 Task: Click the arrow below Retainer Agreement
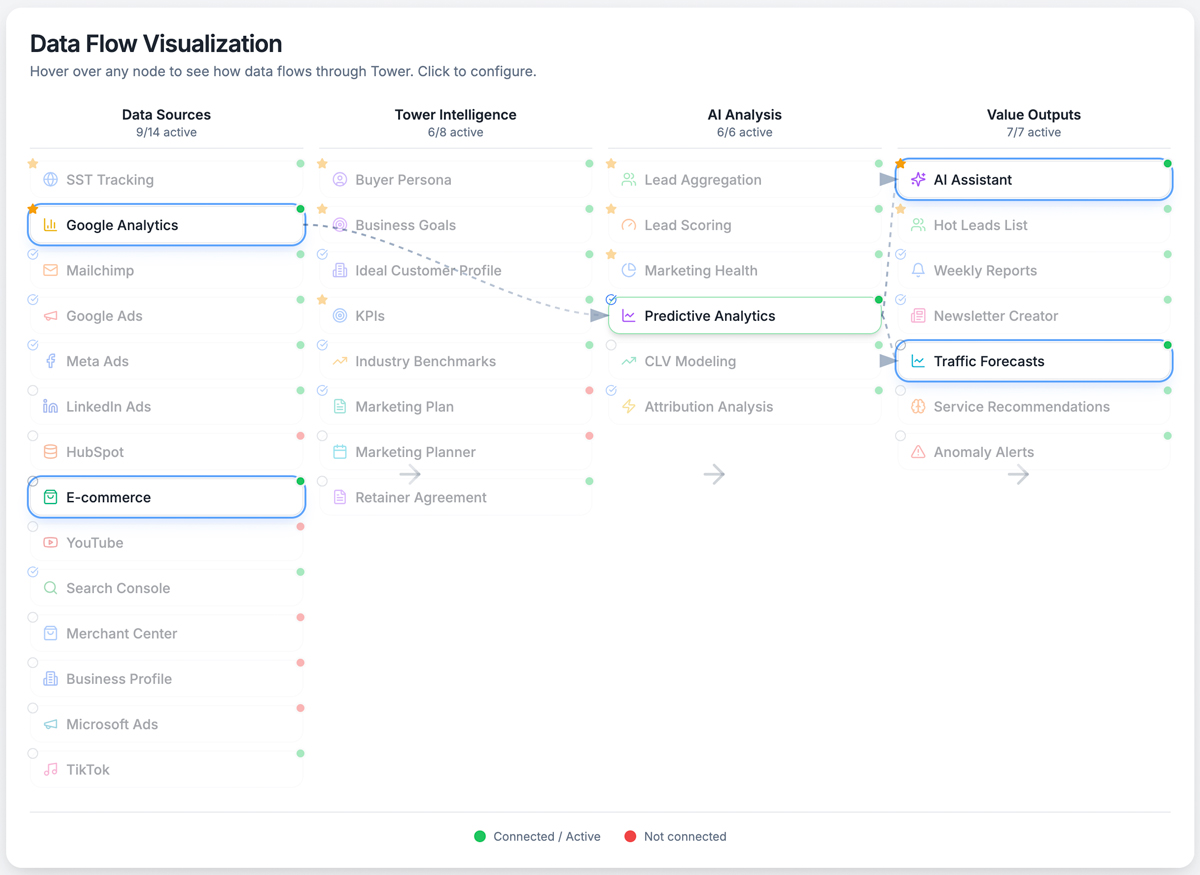(410, 474)
